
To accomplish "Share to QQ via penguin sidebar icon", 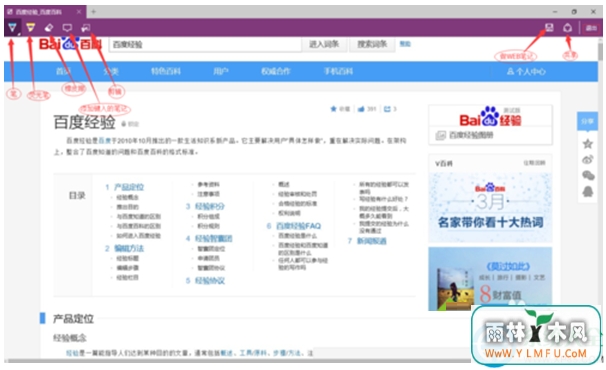I will click(x=588, y=191).
